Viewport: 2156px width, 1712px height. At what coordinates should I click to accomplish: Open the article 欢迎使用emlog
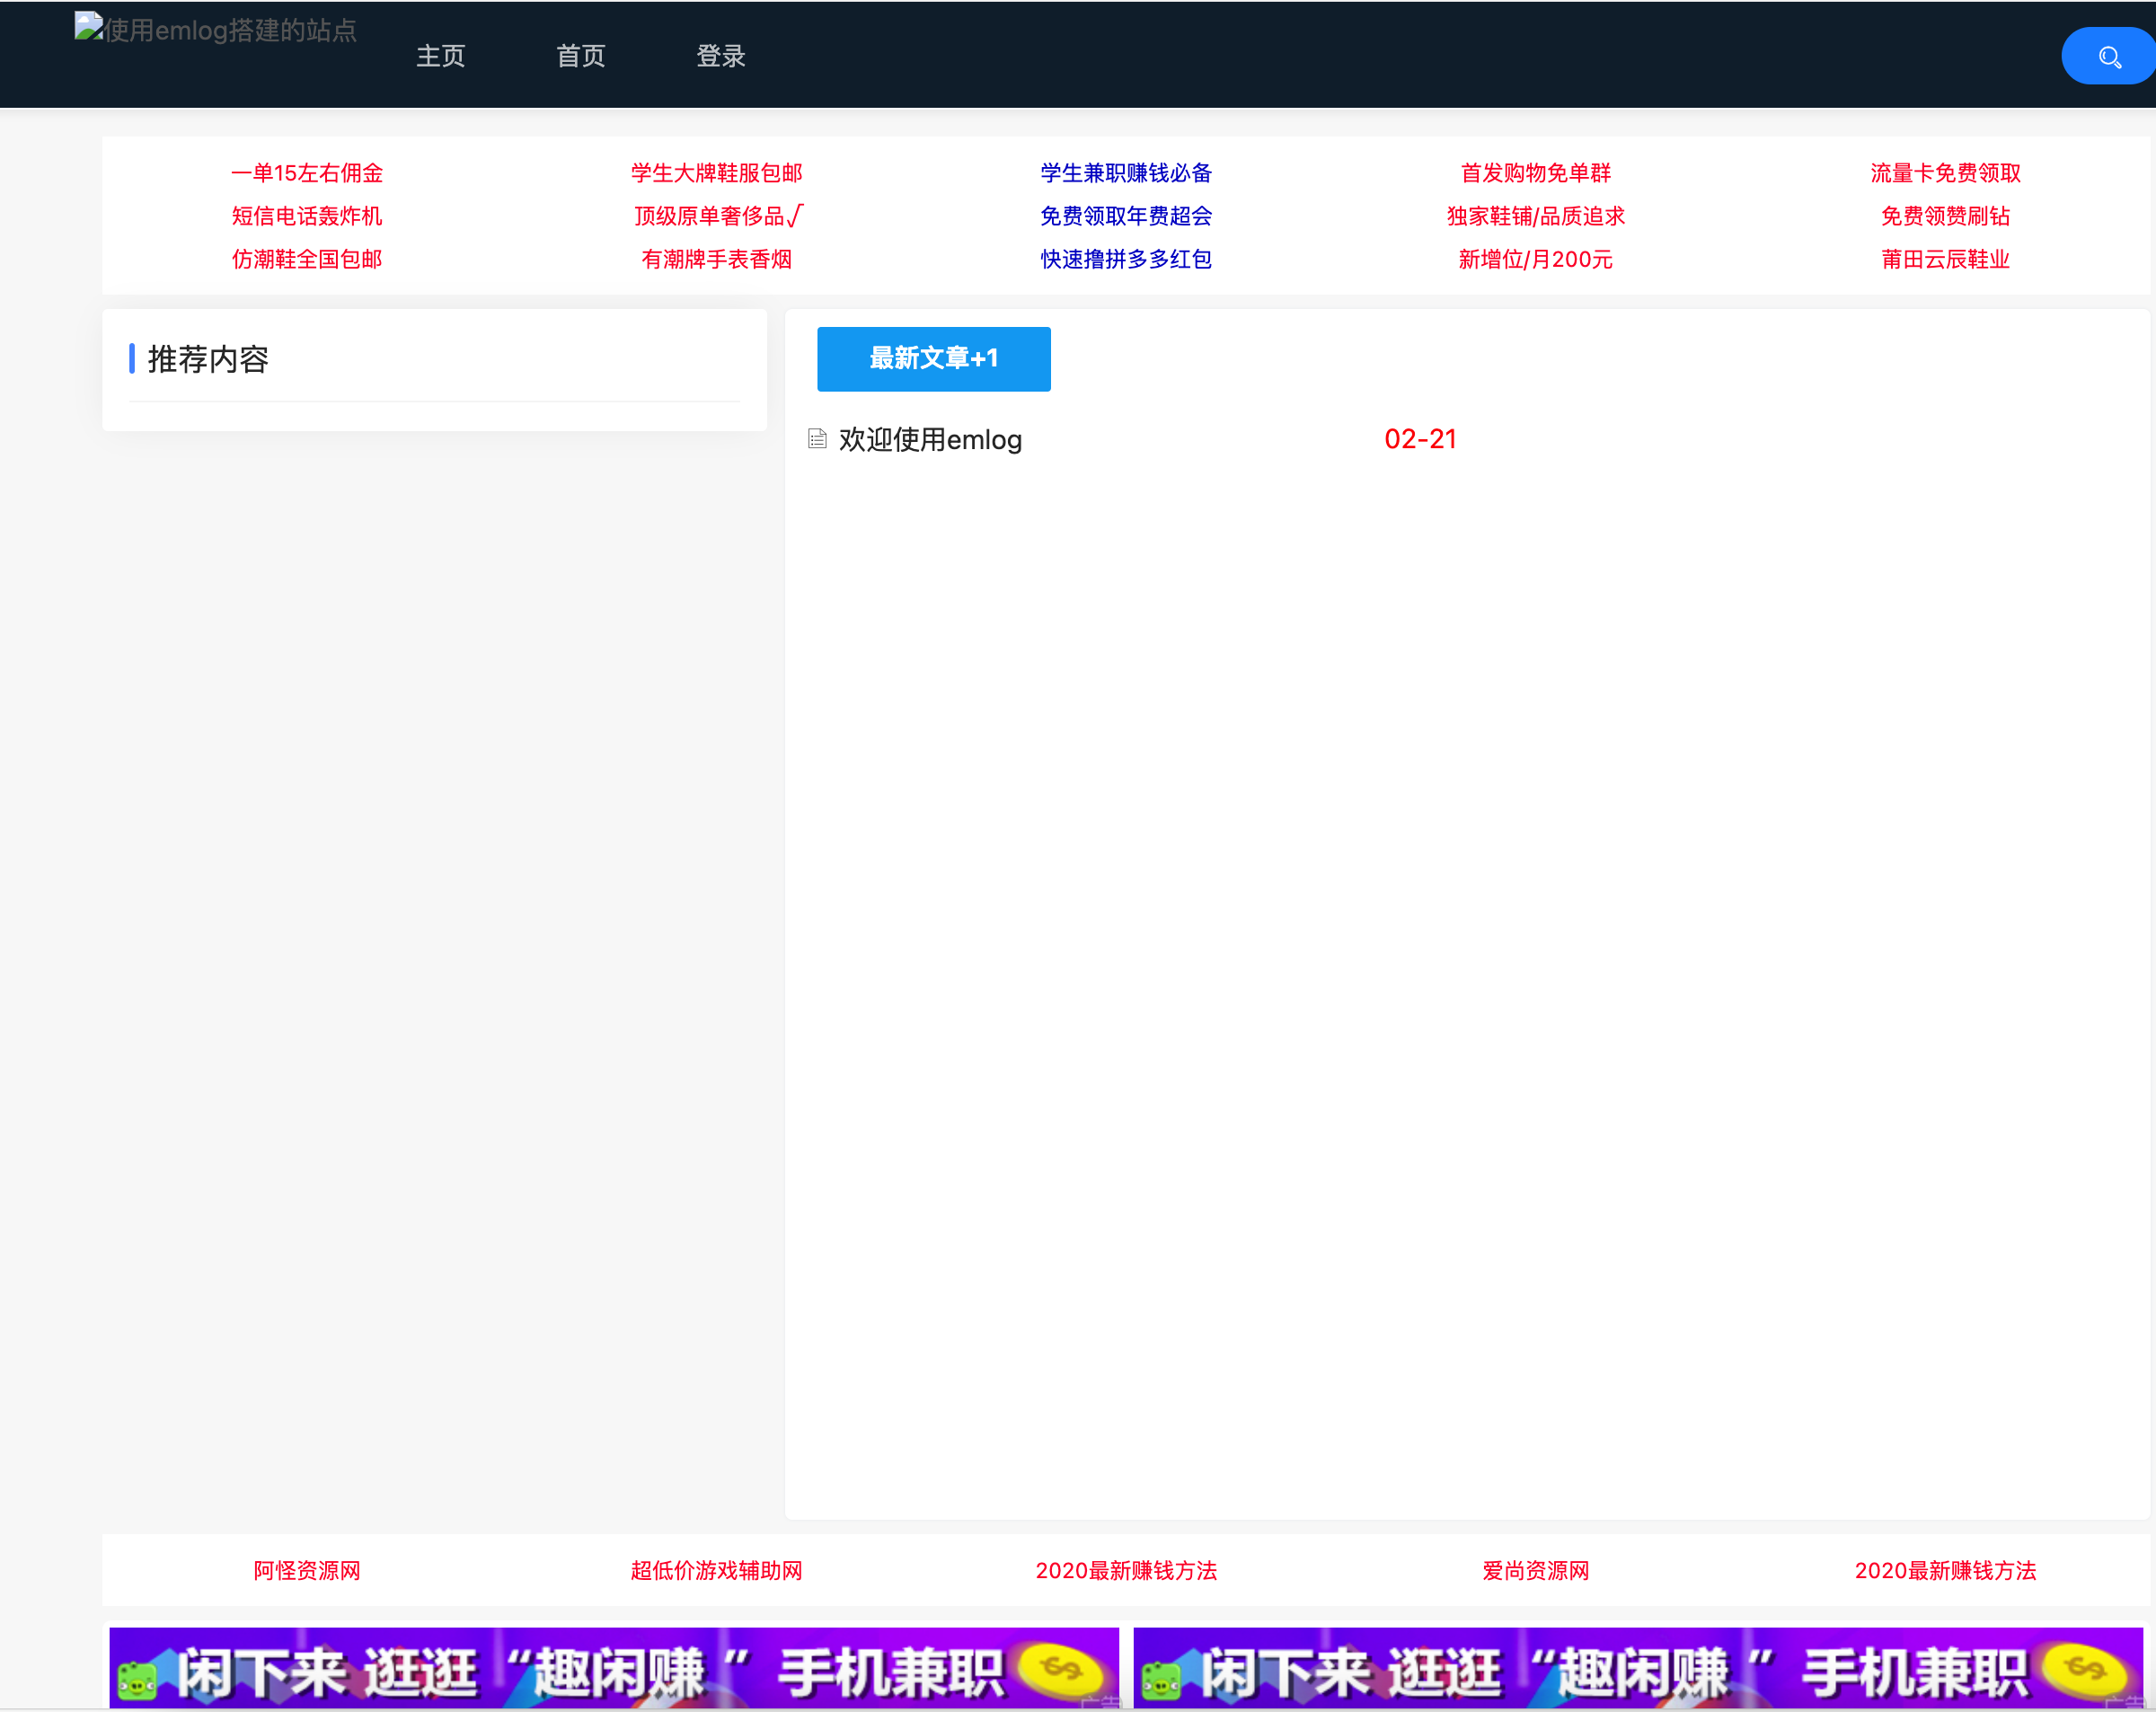pos(930,440)
